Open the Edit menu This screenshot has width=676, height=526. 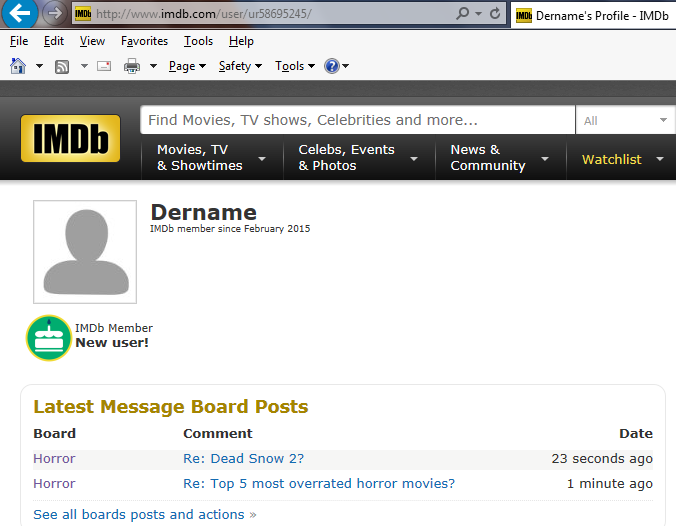point(54,41)
